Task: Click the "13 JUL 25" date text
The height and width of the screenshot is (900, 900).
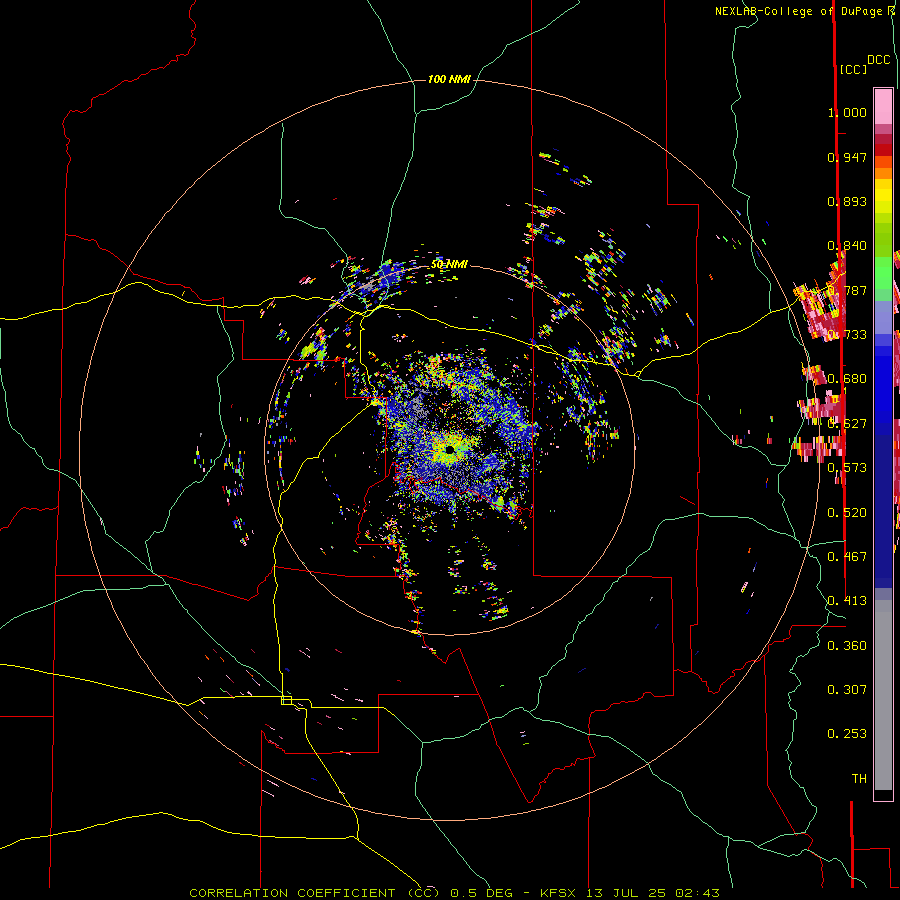Action: point(626,893)
